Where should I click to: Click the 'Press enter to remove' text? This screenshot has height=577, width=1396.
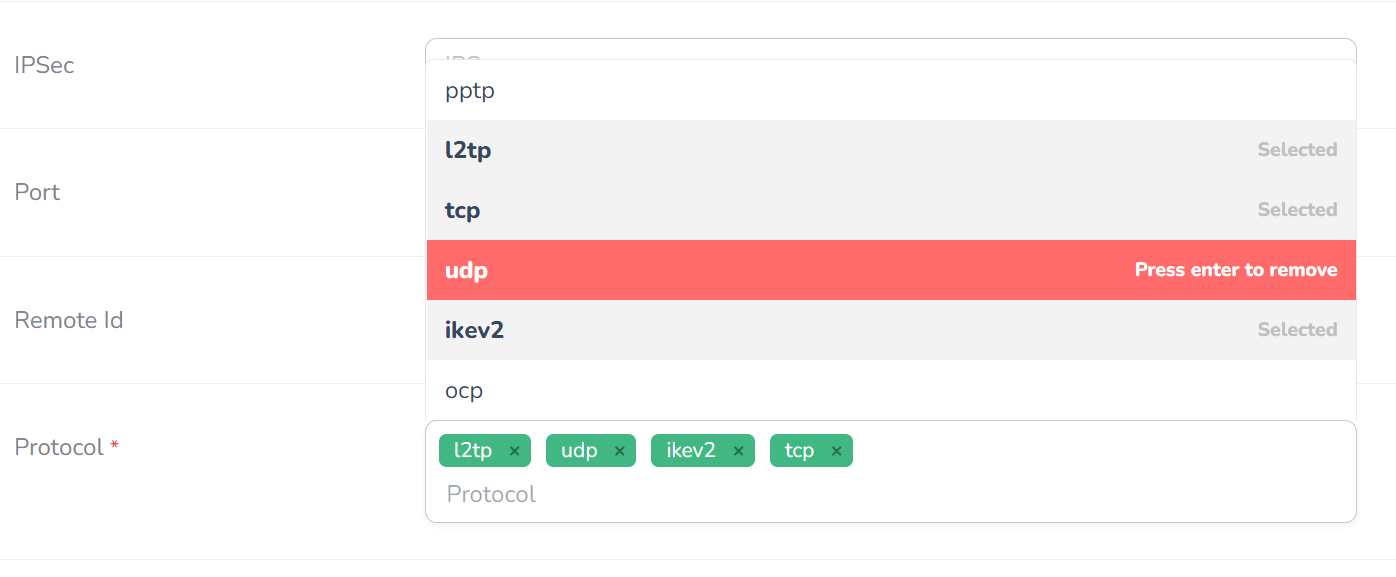click(1236, 270)
